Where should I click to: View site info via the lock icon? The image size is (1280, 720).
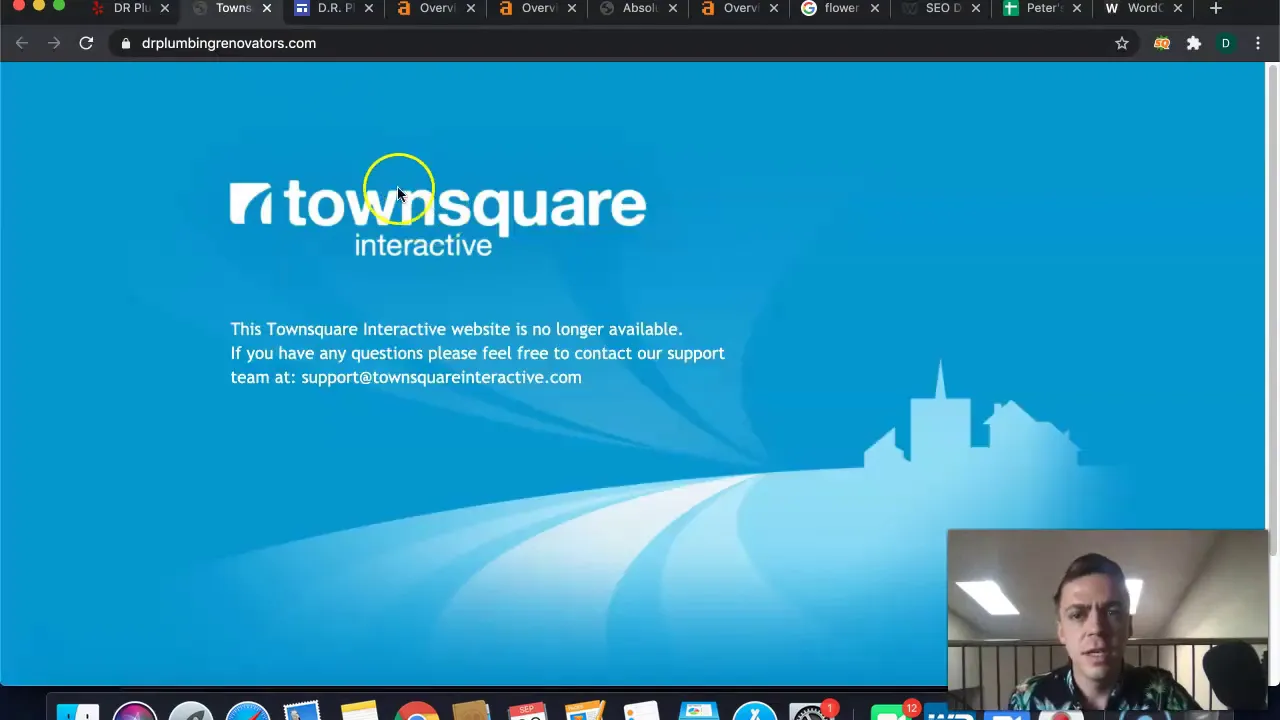click(x=125, y=43)
